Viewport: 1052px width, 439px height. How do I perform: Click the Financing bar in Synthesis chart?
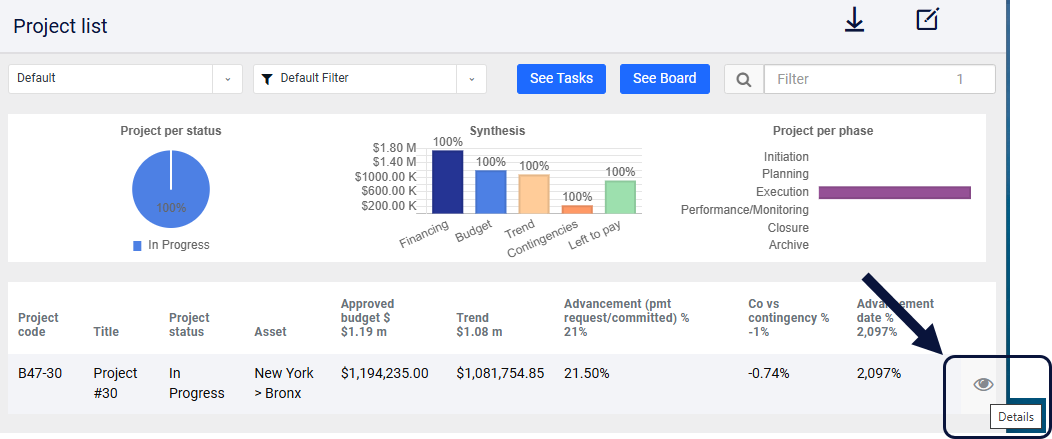click(448, 182)
